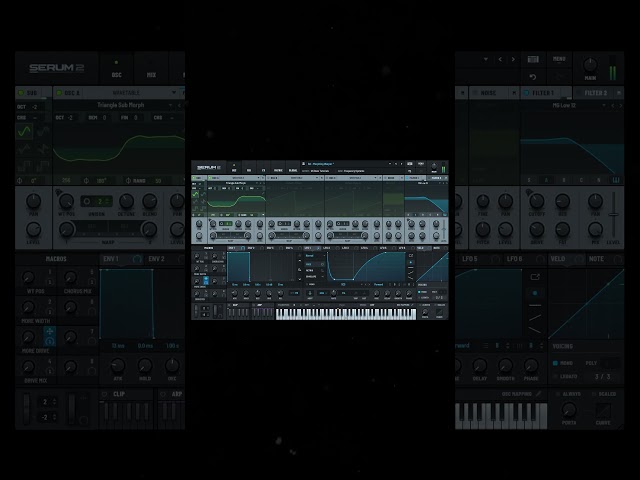Toggle FILTER 1 power in enlarged right view
This screenshot has width=640, height=480.
pos(527,93)
